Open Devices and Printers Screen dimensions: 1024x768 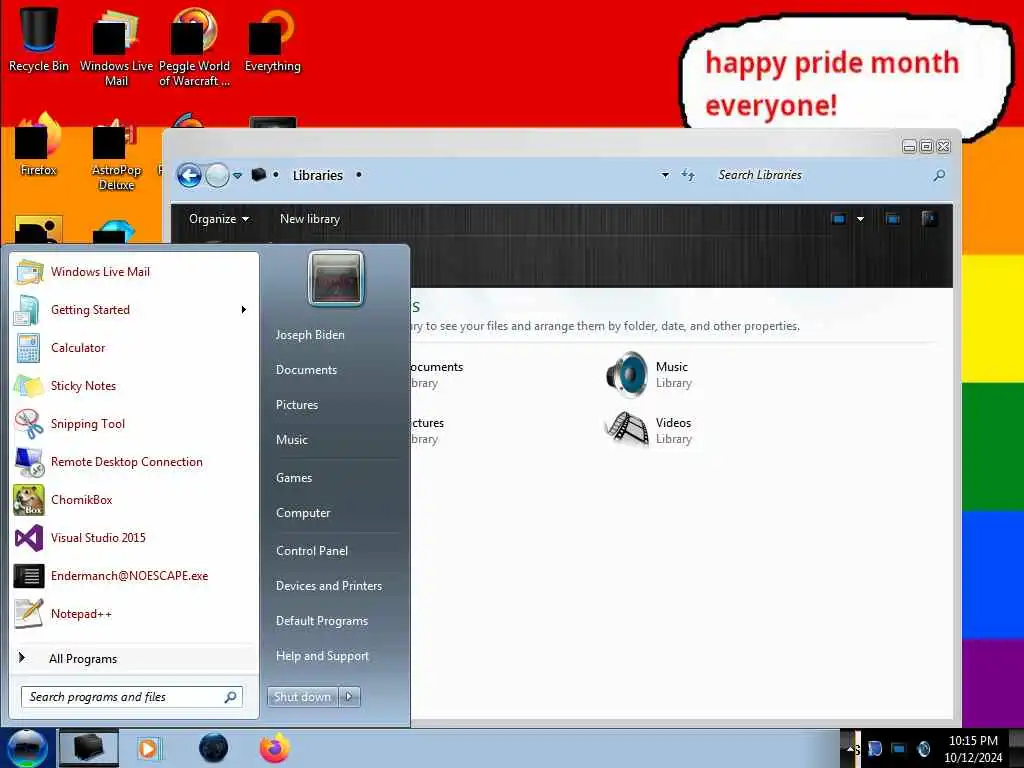click(x=328, y=586)
